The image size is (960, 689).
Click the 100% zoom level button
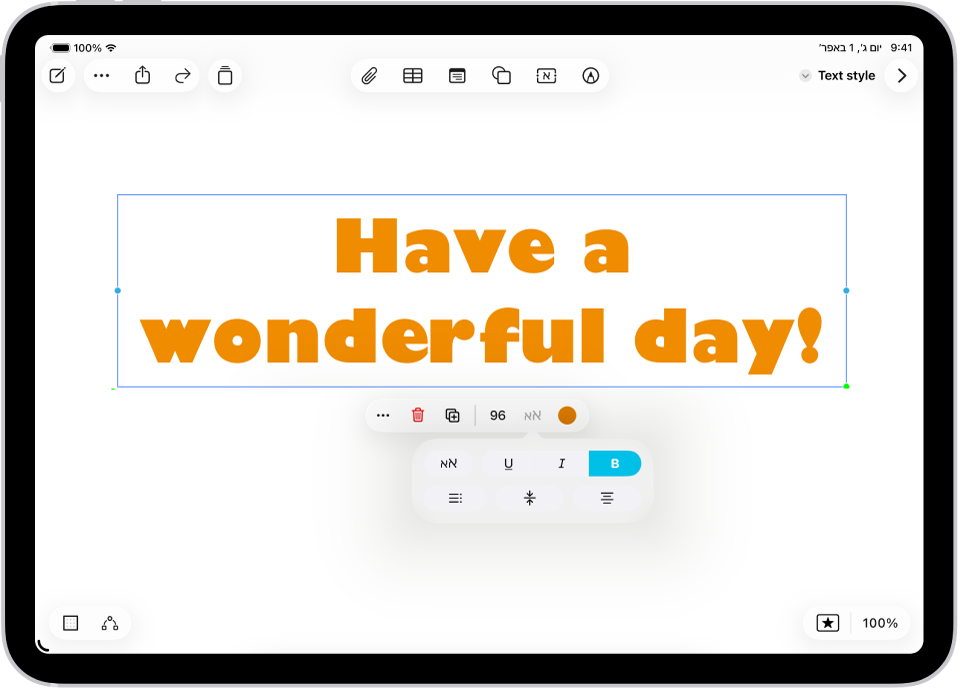click(880, 623)
